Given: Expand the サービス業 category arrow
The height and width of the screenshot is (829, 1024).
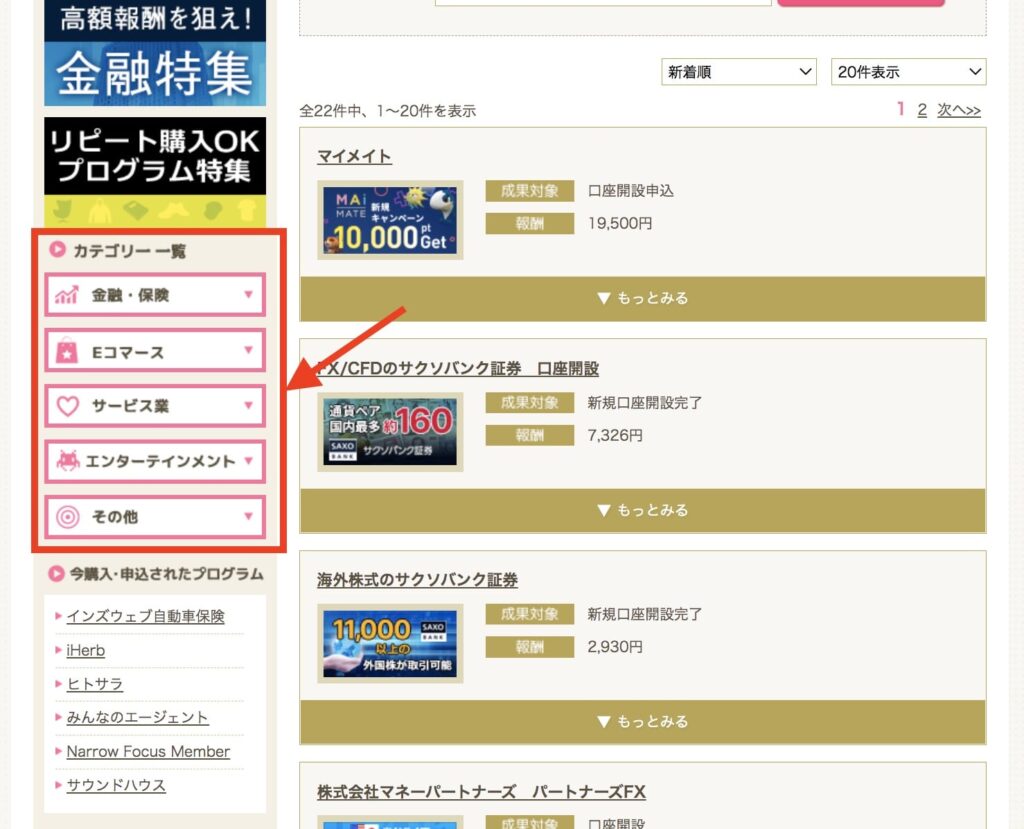Looking at the screenshot, I should tap(249, 406).
